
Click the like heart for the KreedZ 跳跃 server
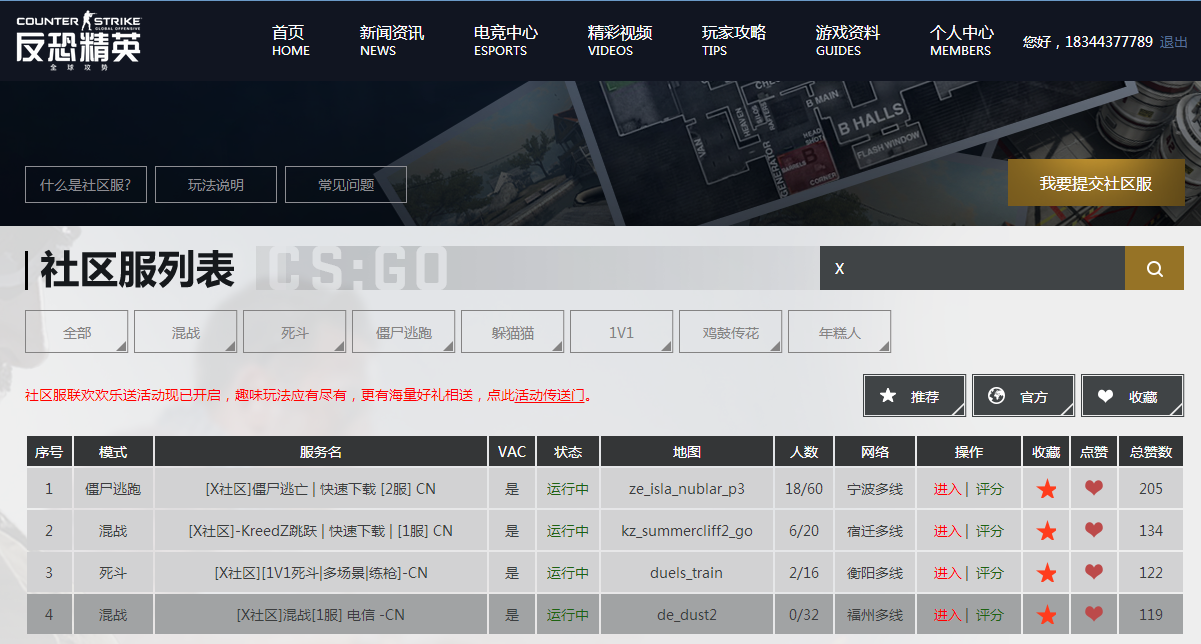1094,531
